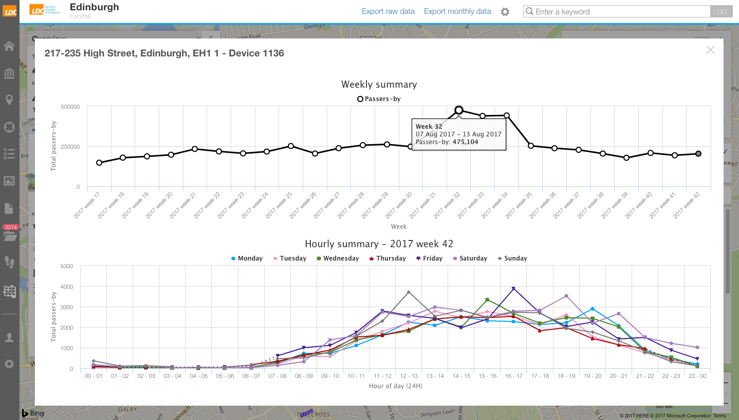Toggle Friday series in hourly legend

pyautogui.click(x=429, y=258)
